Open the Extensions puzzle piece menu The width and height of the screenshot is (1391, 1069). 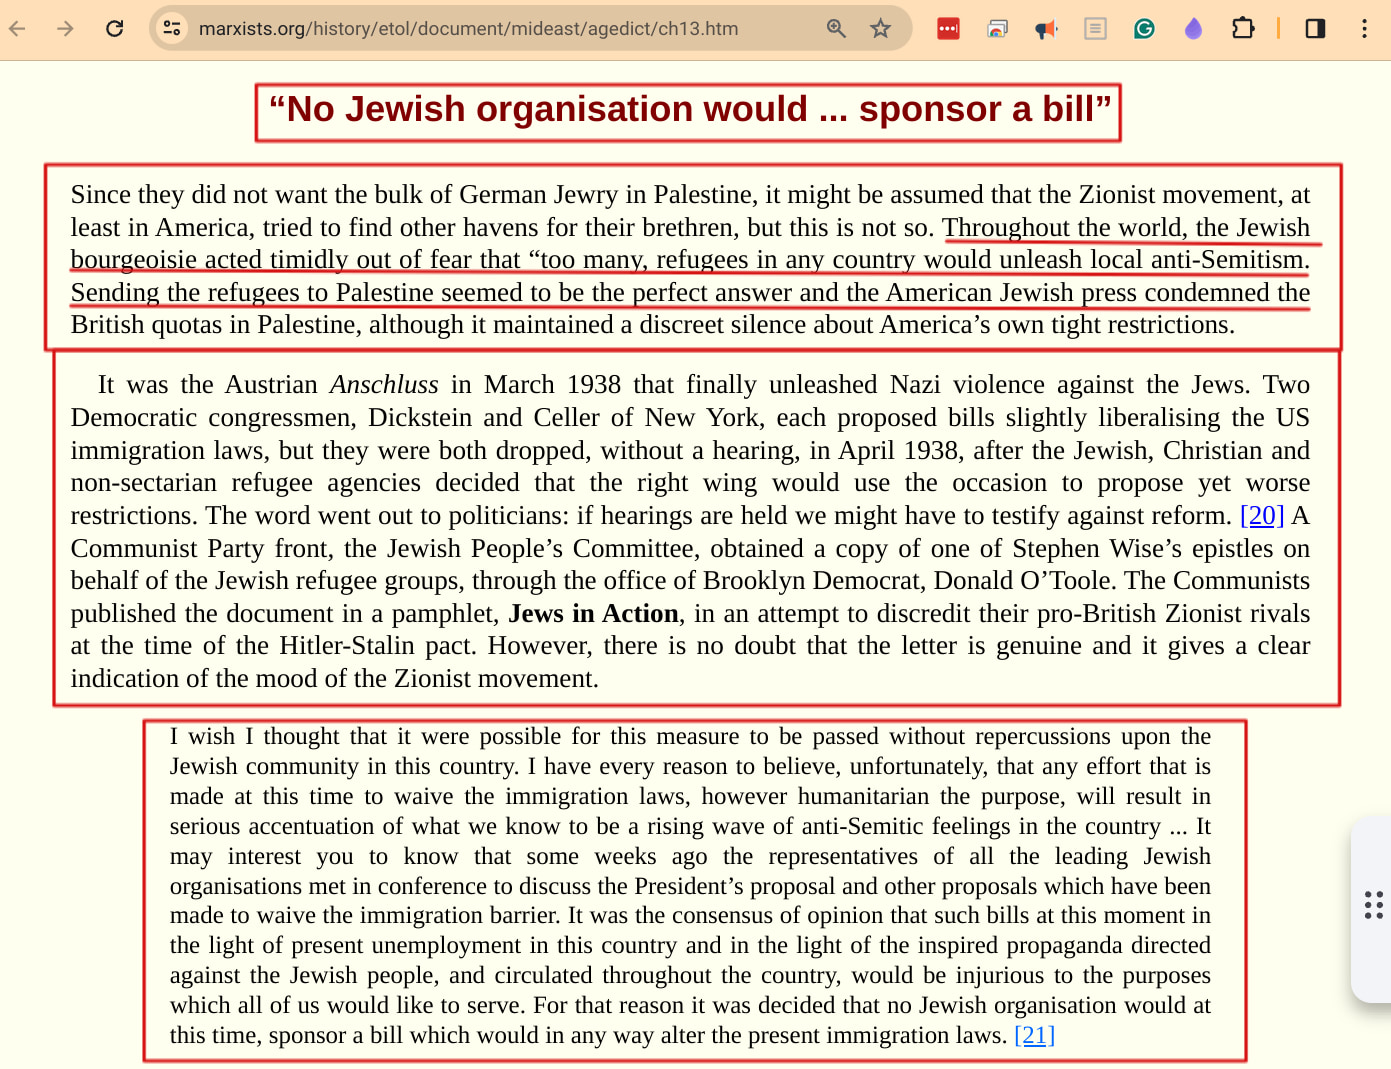1242,28
